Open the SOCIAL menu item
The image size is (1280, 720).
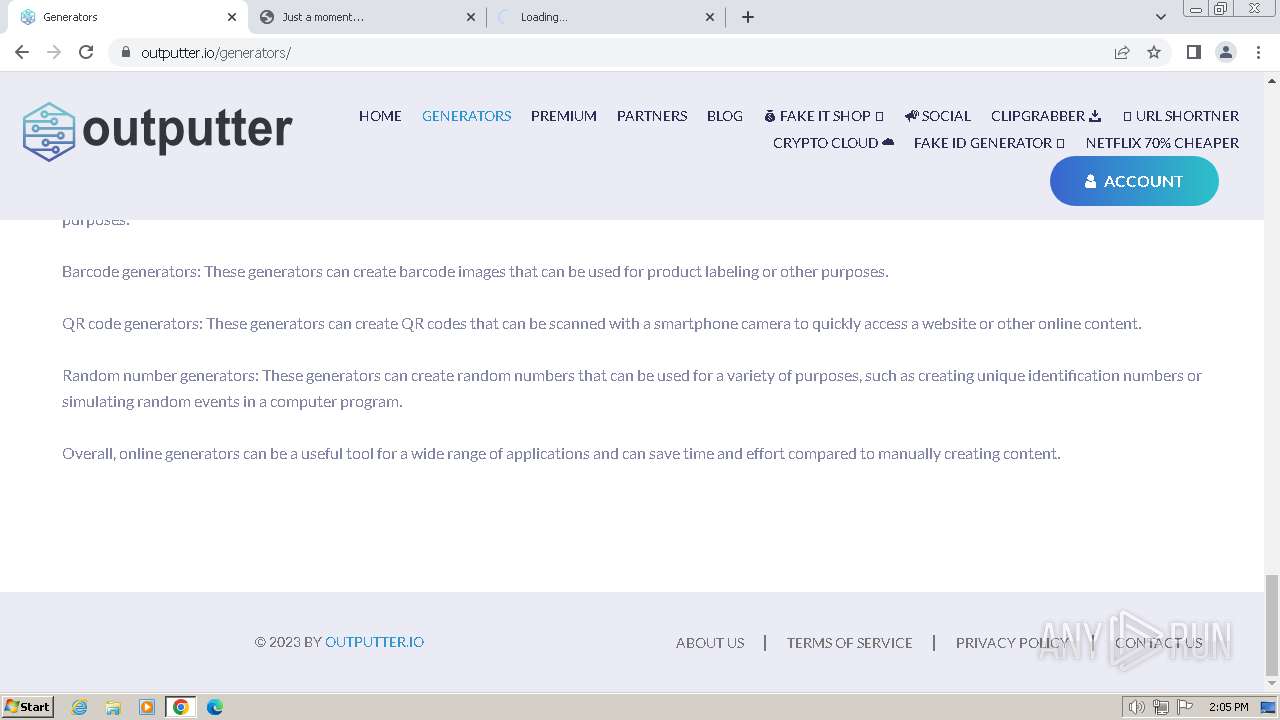pos(938,116)
